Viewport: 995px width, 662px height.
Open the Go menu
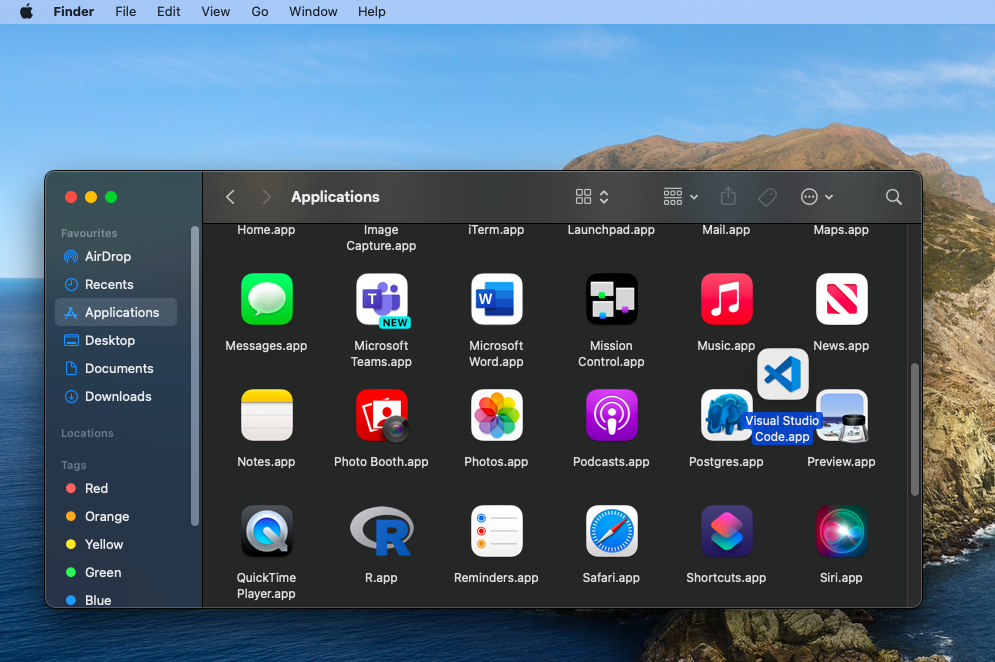(x=260, y=12)
